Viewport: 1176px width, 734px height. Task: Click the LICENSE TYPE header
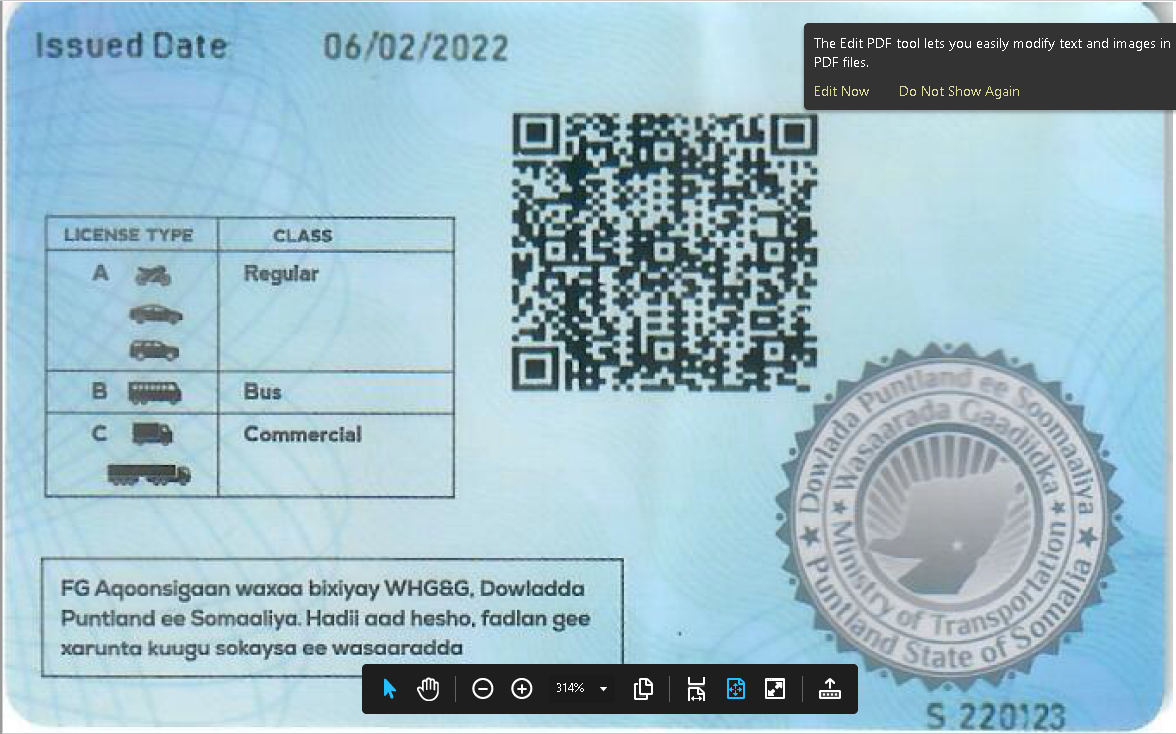(128, 235)
